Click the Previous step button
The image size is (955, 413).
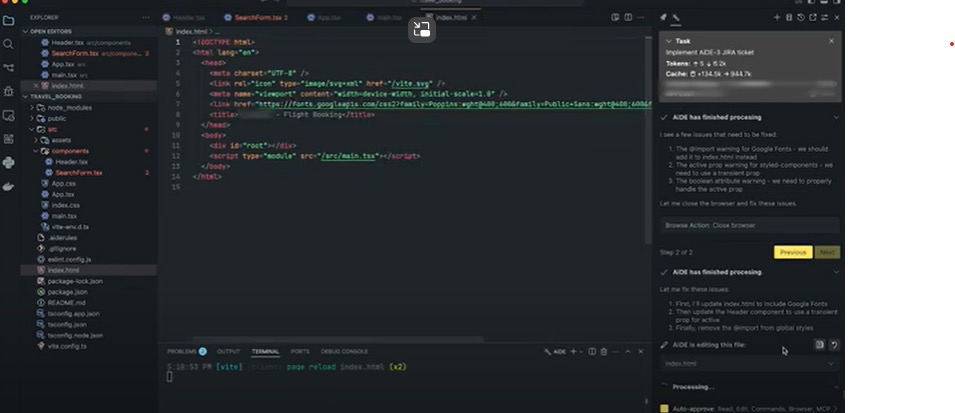coord(792,252)
